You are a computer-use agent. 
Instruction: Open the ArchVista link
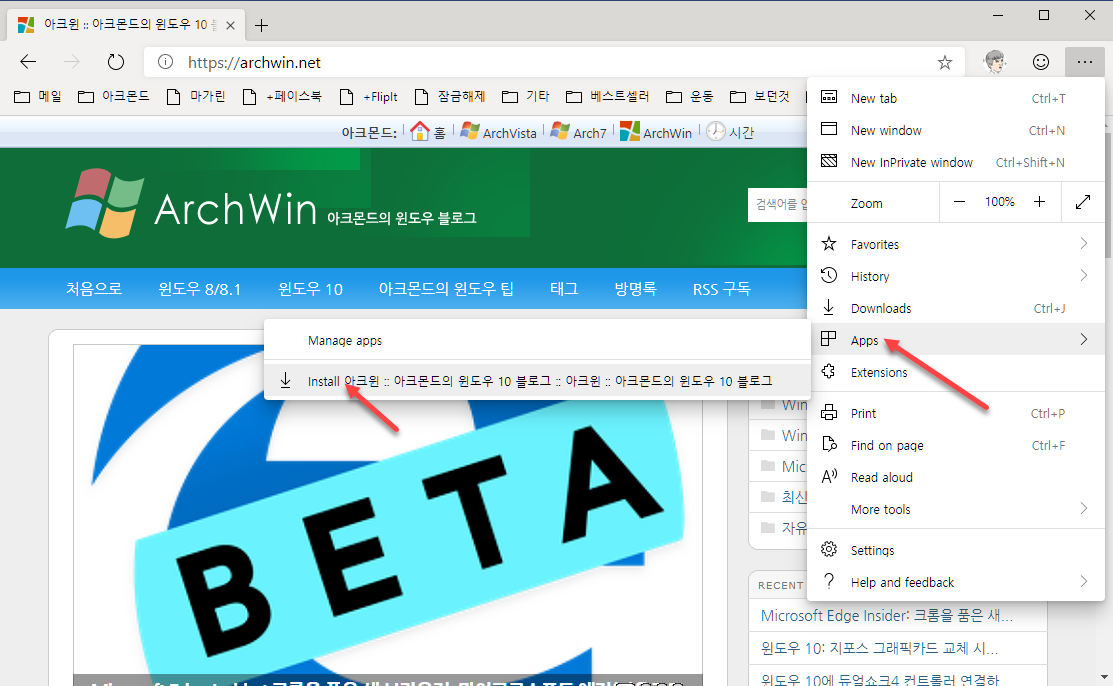click(498, 131)
